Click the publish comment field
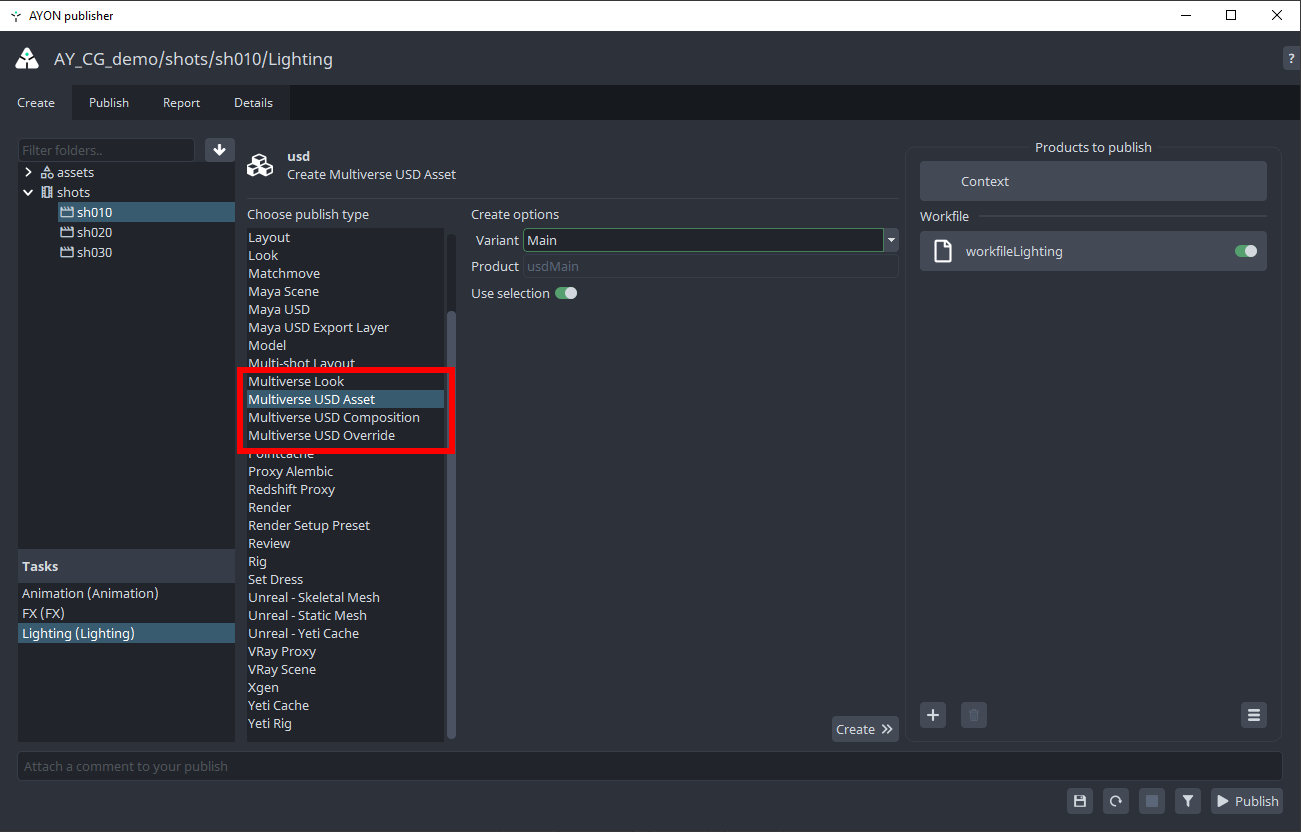The height and width of the screenshot is (832, 1301). pos(650,766)
